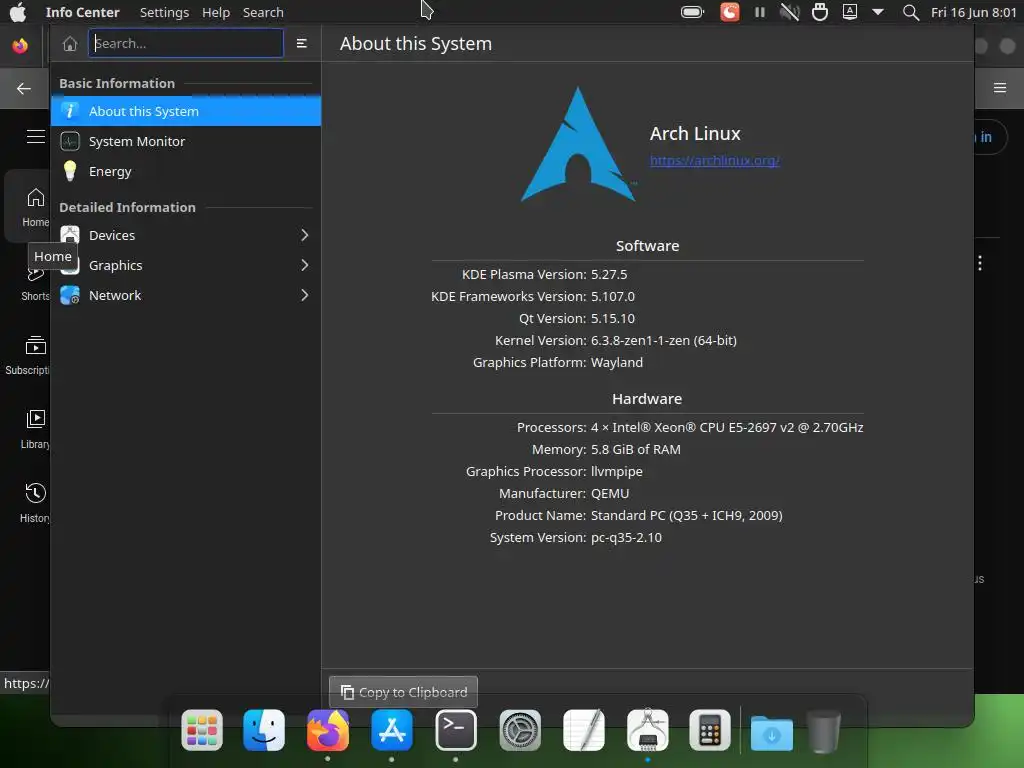Open Calculator from the dock
This screenshot has width=1024, height=768.
pyautogui.click(x=710, y=730)
